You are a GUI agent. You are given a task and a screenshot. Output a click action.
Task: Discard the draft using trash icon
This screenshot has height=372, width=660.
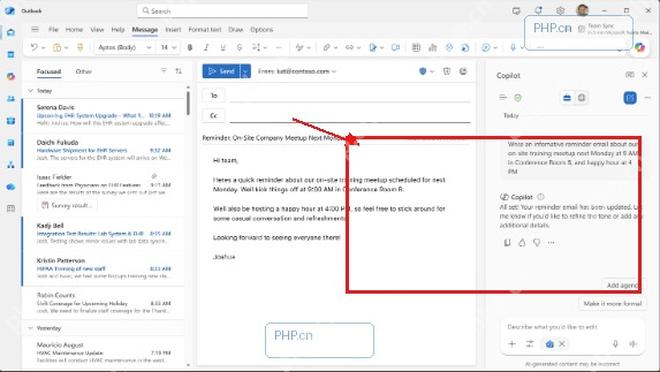point(447,71)
